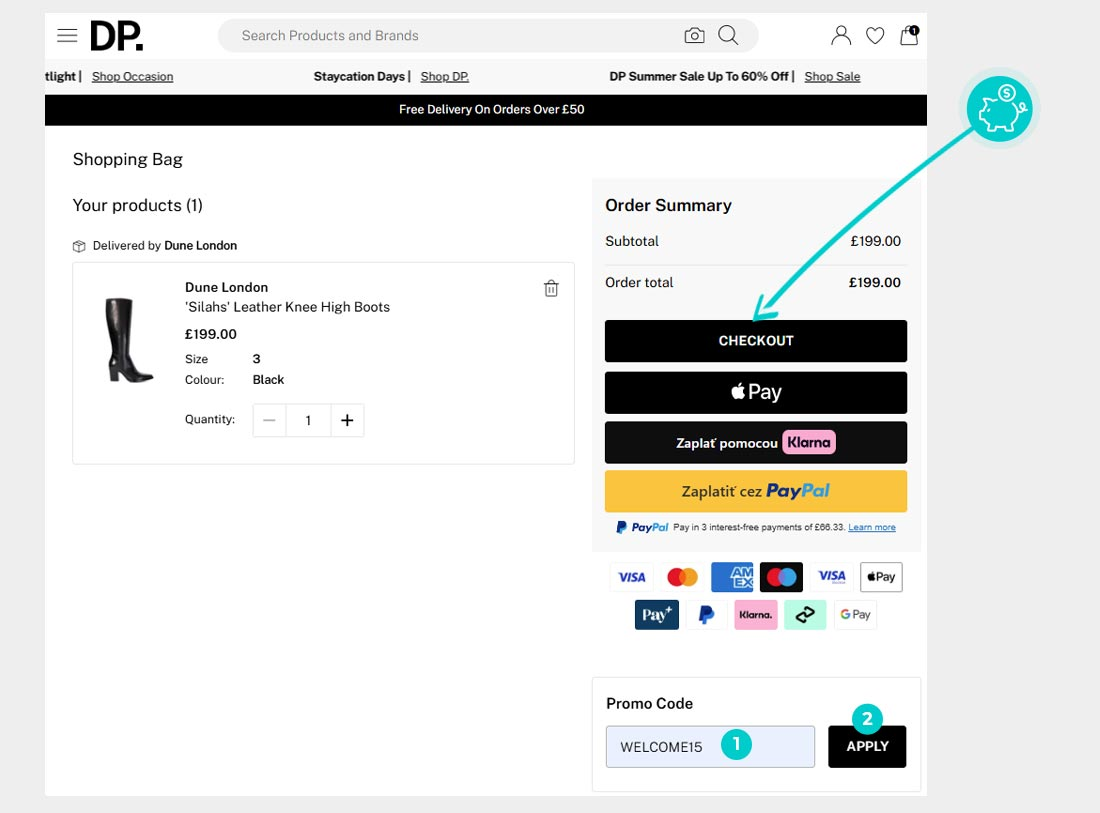Click the Staycation Days promo text
This screenshot has height=813, width=1100.
point(359,76)
